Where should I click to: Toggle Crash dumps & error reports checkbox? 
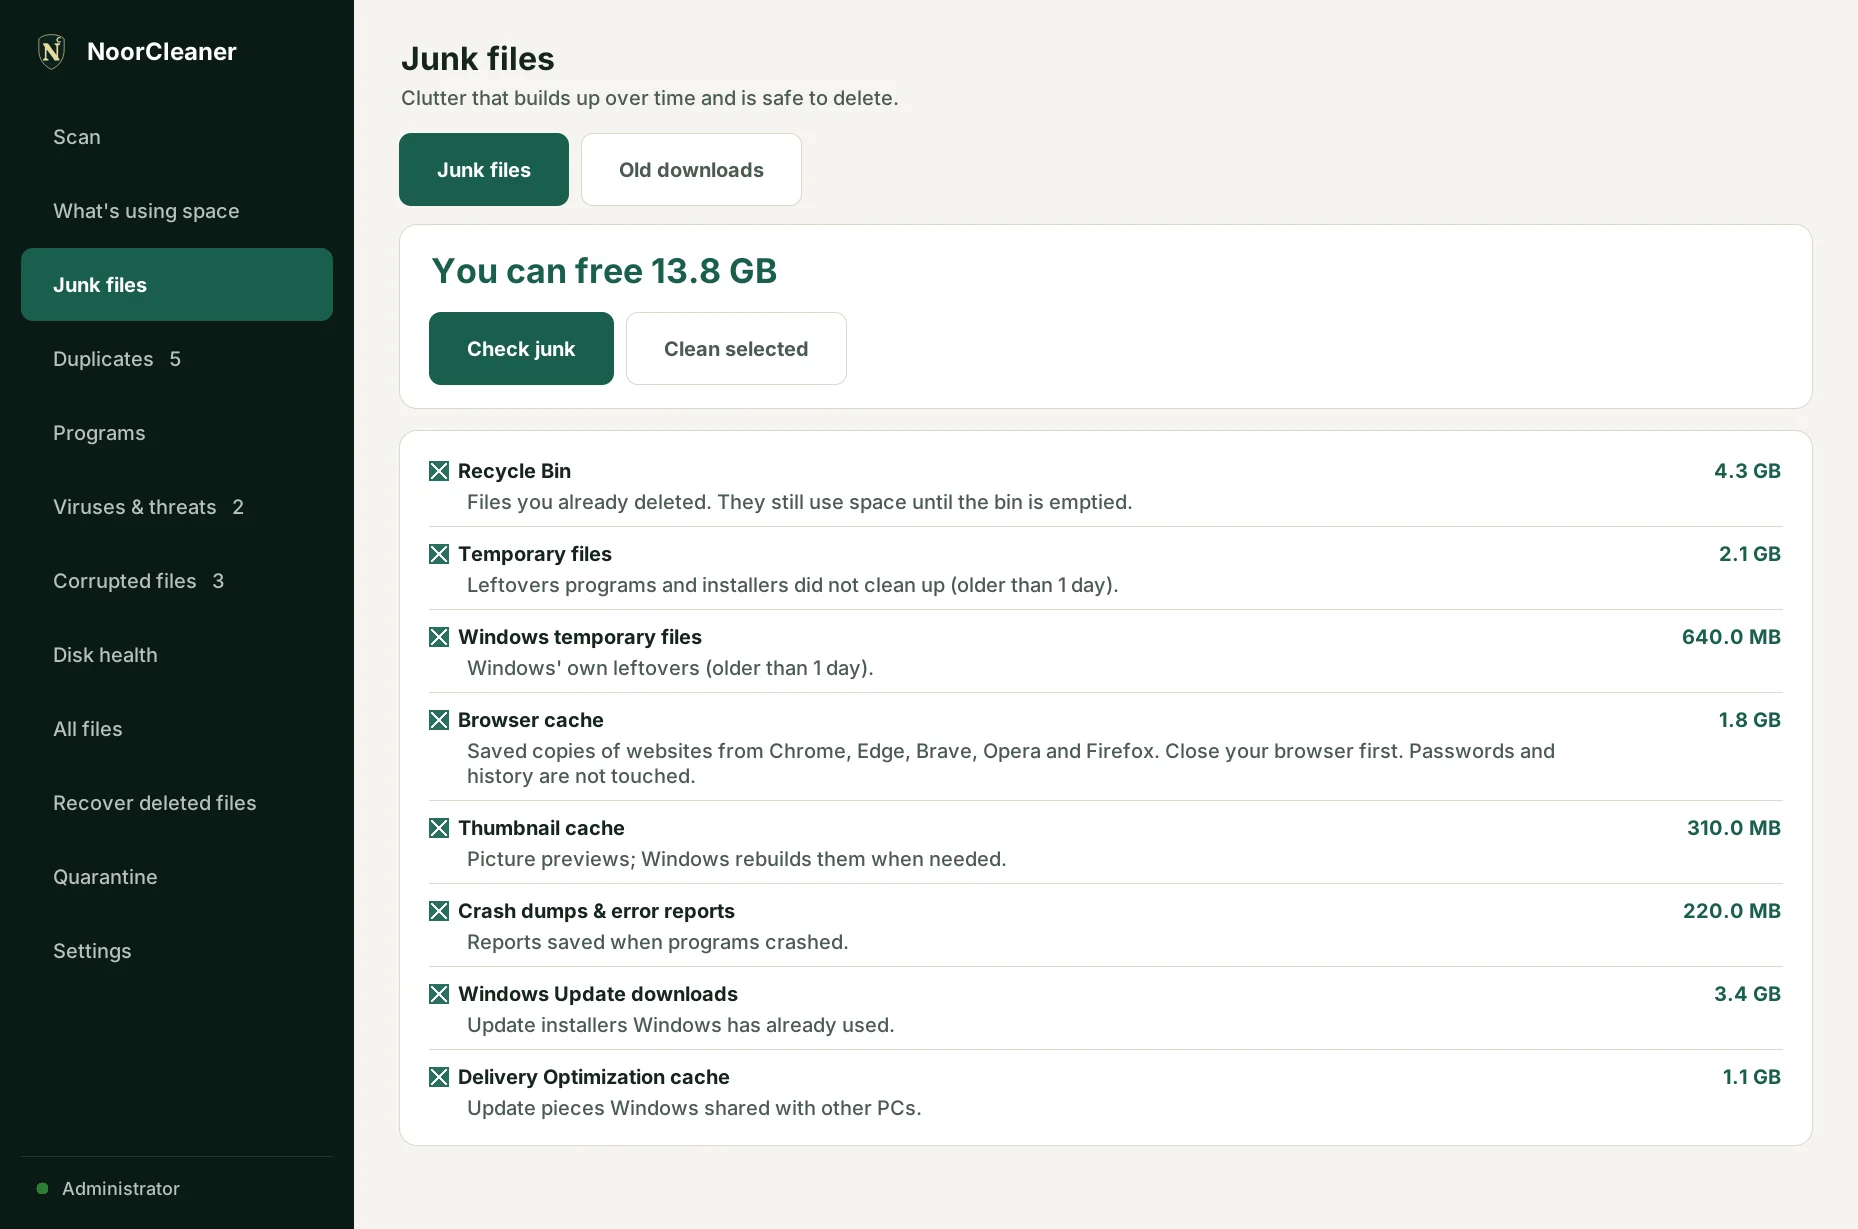[439, 911]
